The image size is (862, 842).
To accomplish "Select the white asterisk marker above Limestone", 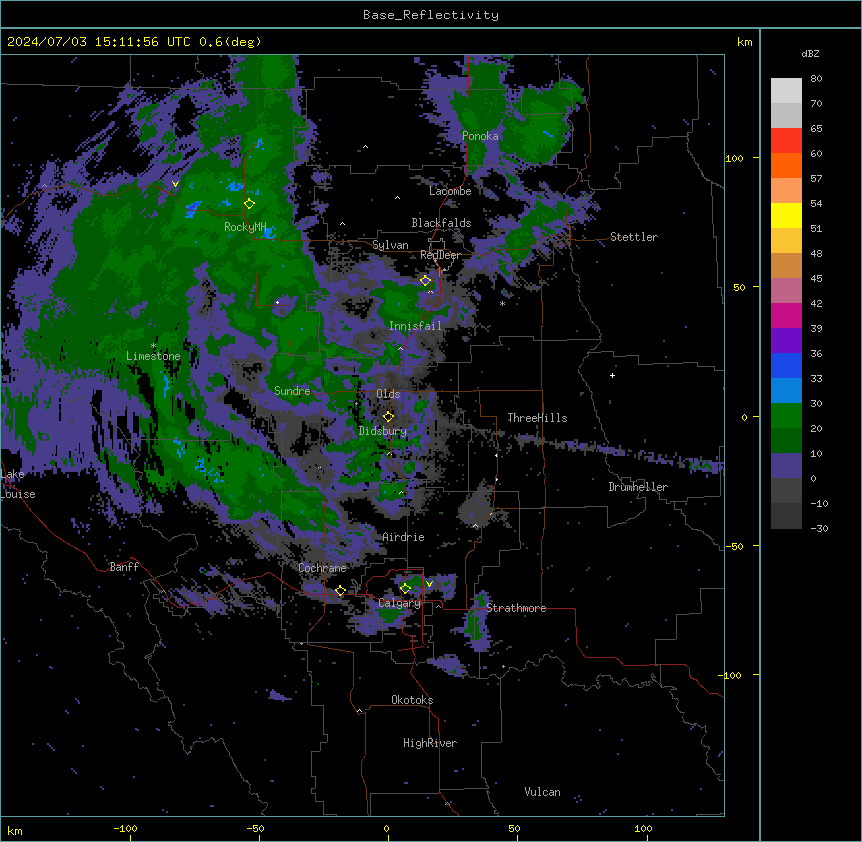I will [x=153, y=346].
